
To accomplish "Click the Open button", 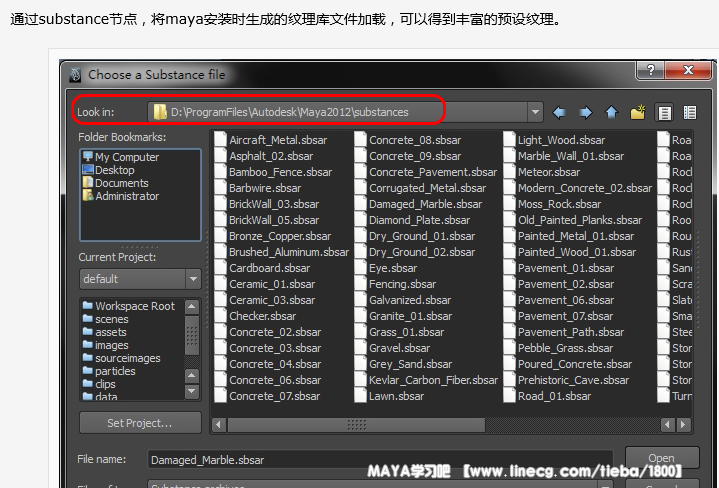I will 662,458.
